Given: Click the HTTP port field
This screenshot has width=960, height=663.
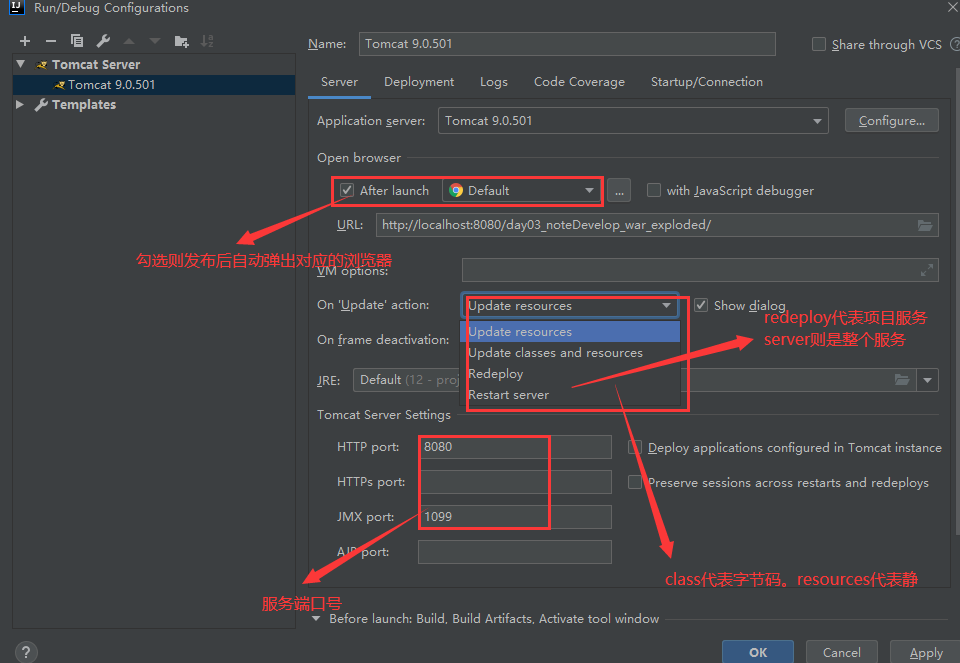Looking at the screenshot, I should tap(515, 447).
